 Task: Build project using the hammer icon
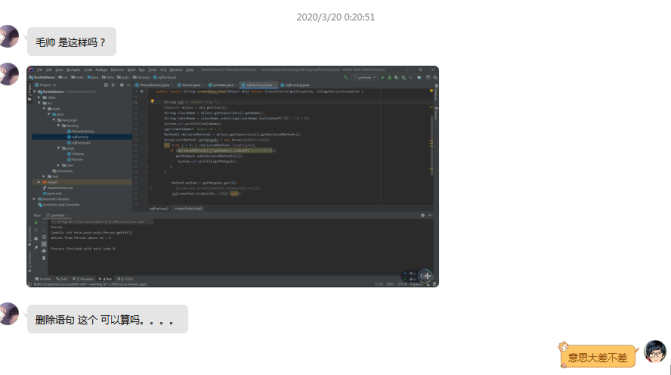(346, 77)
